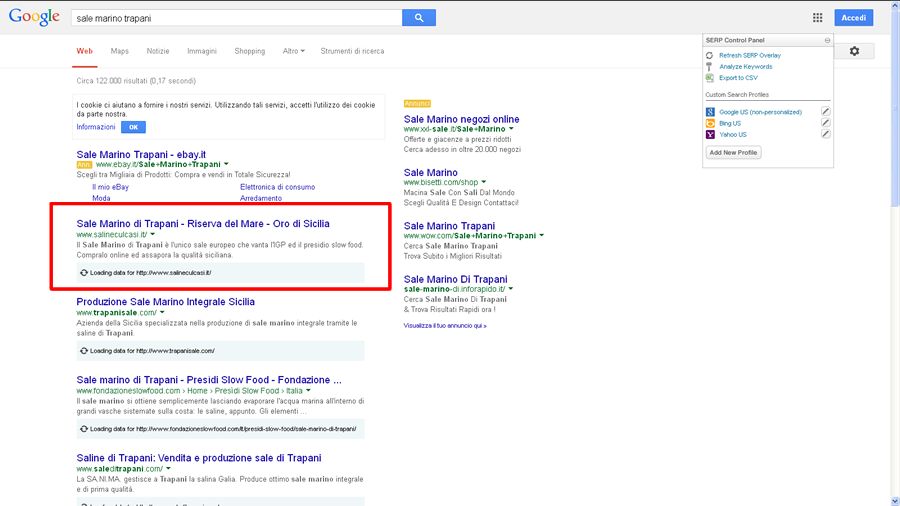
Task: Edit the Bing US profile pencil icon
Action: tap(825, 123)
